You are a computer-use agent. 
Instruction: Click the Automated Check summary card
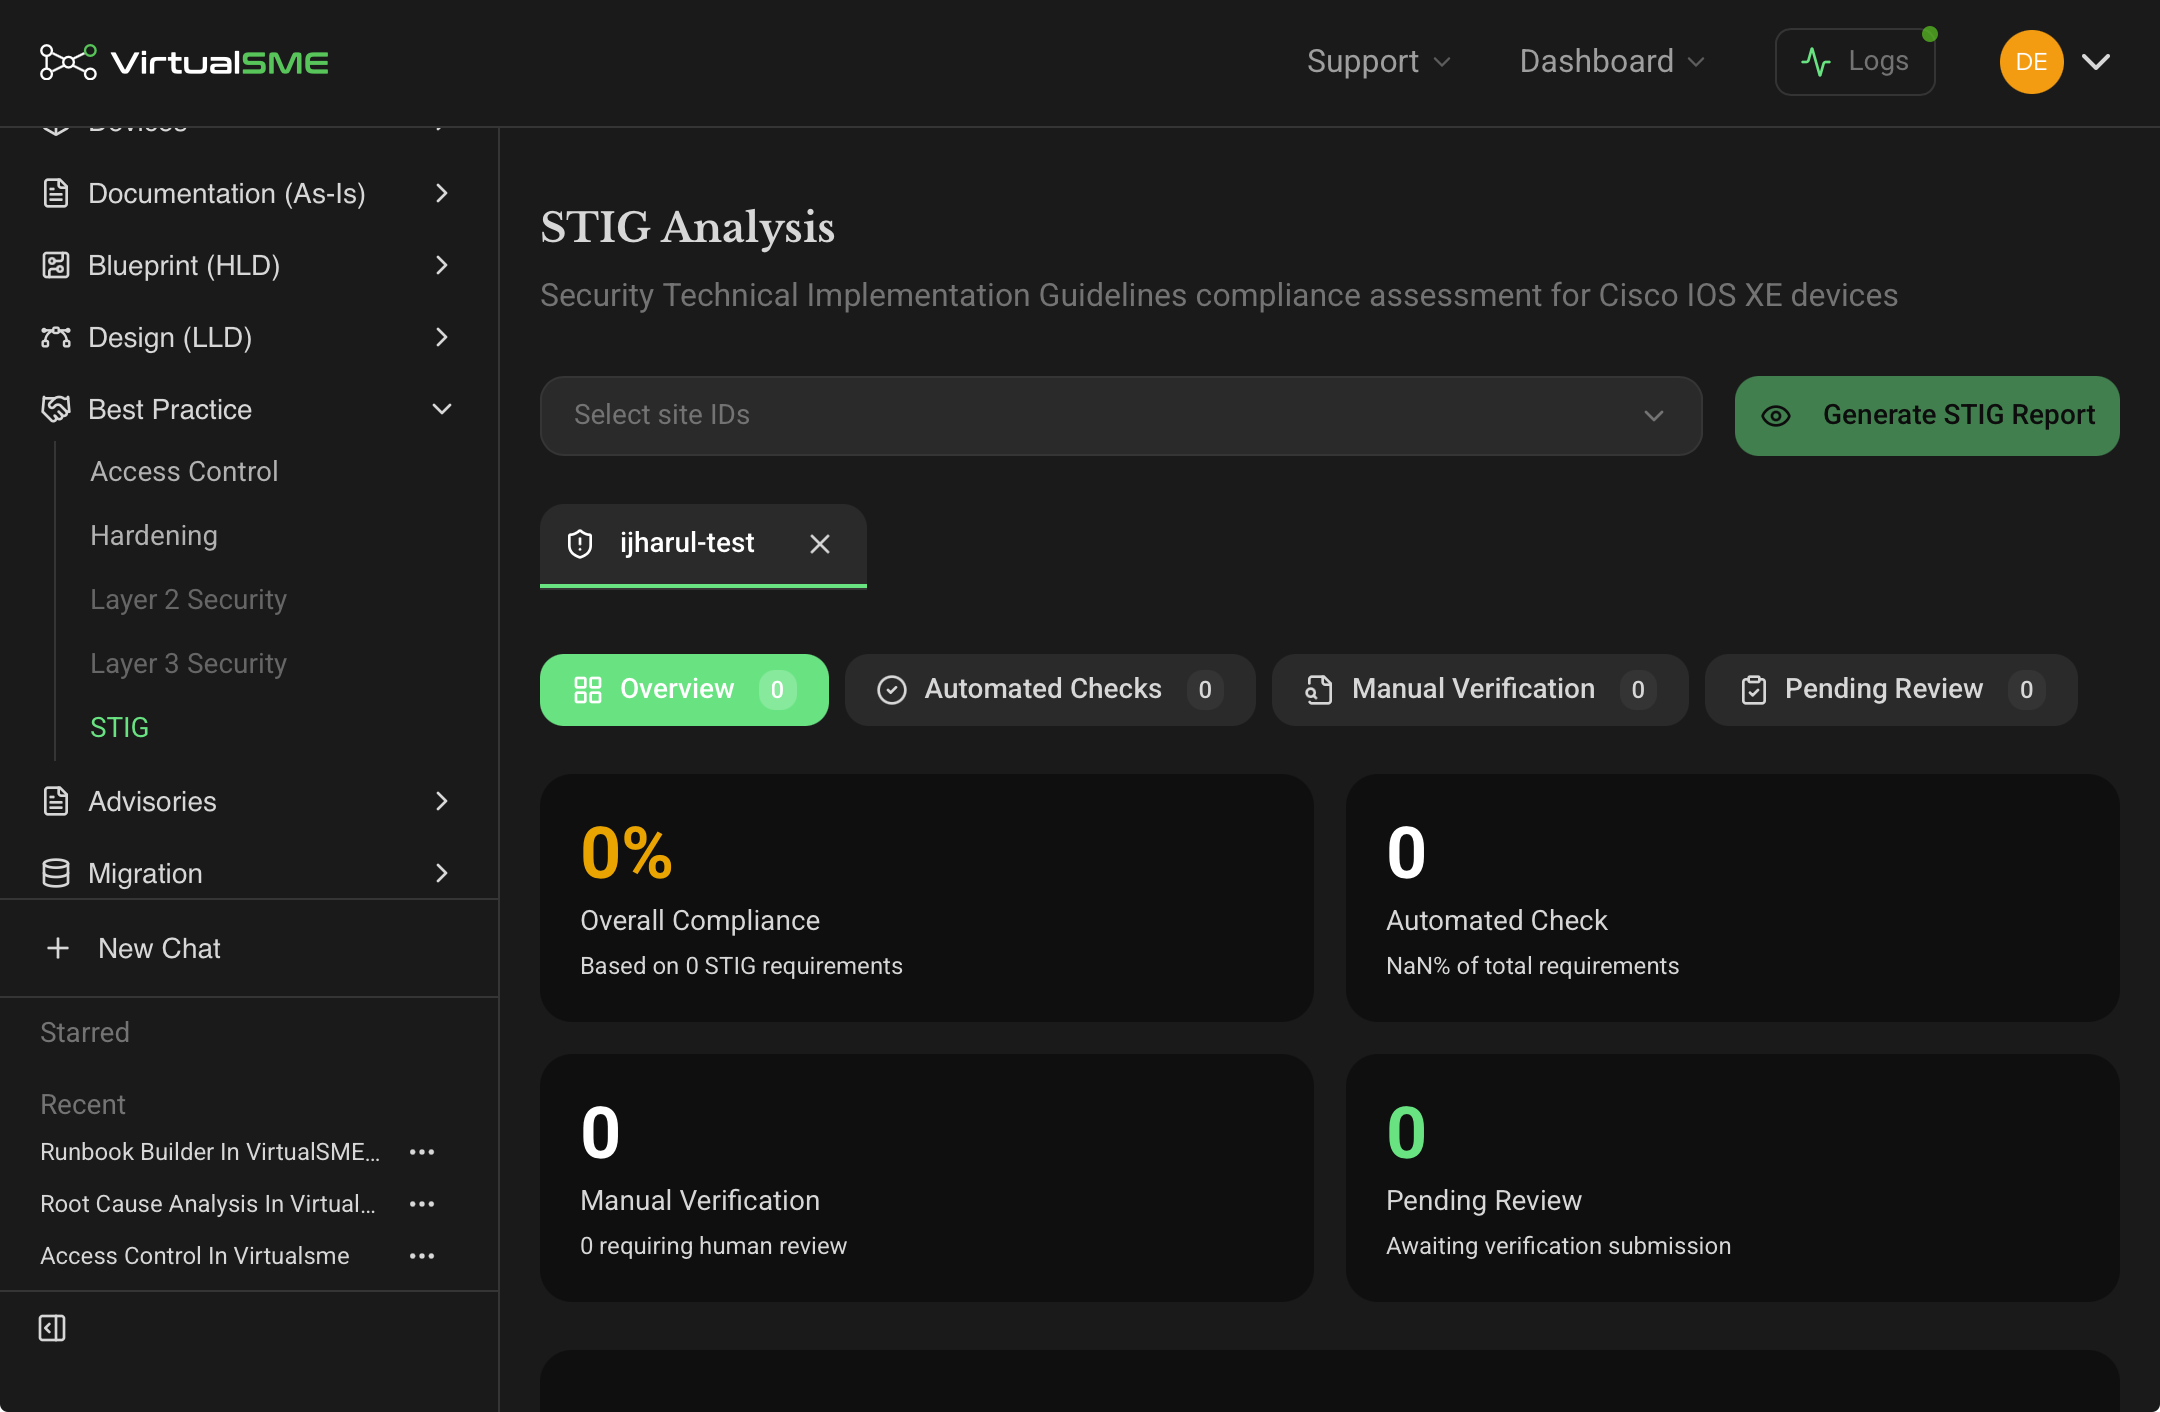pos(1733,898)
